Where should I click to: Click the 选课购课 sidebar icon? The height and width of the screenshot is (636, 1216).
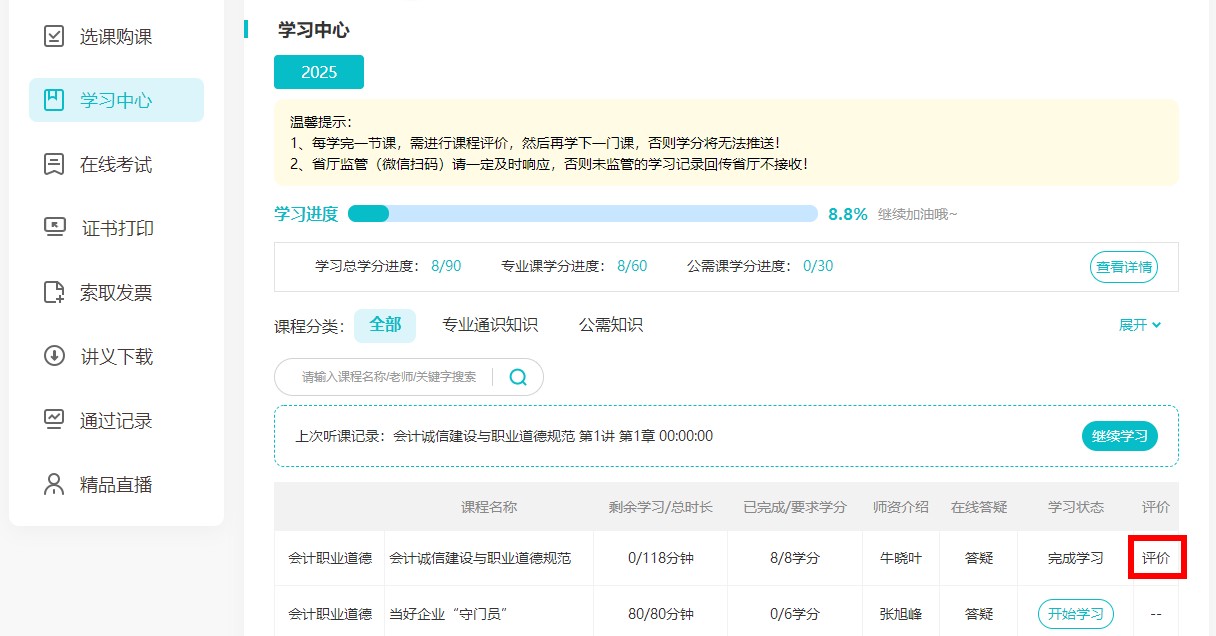(54, 37)
